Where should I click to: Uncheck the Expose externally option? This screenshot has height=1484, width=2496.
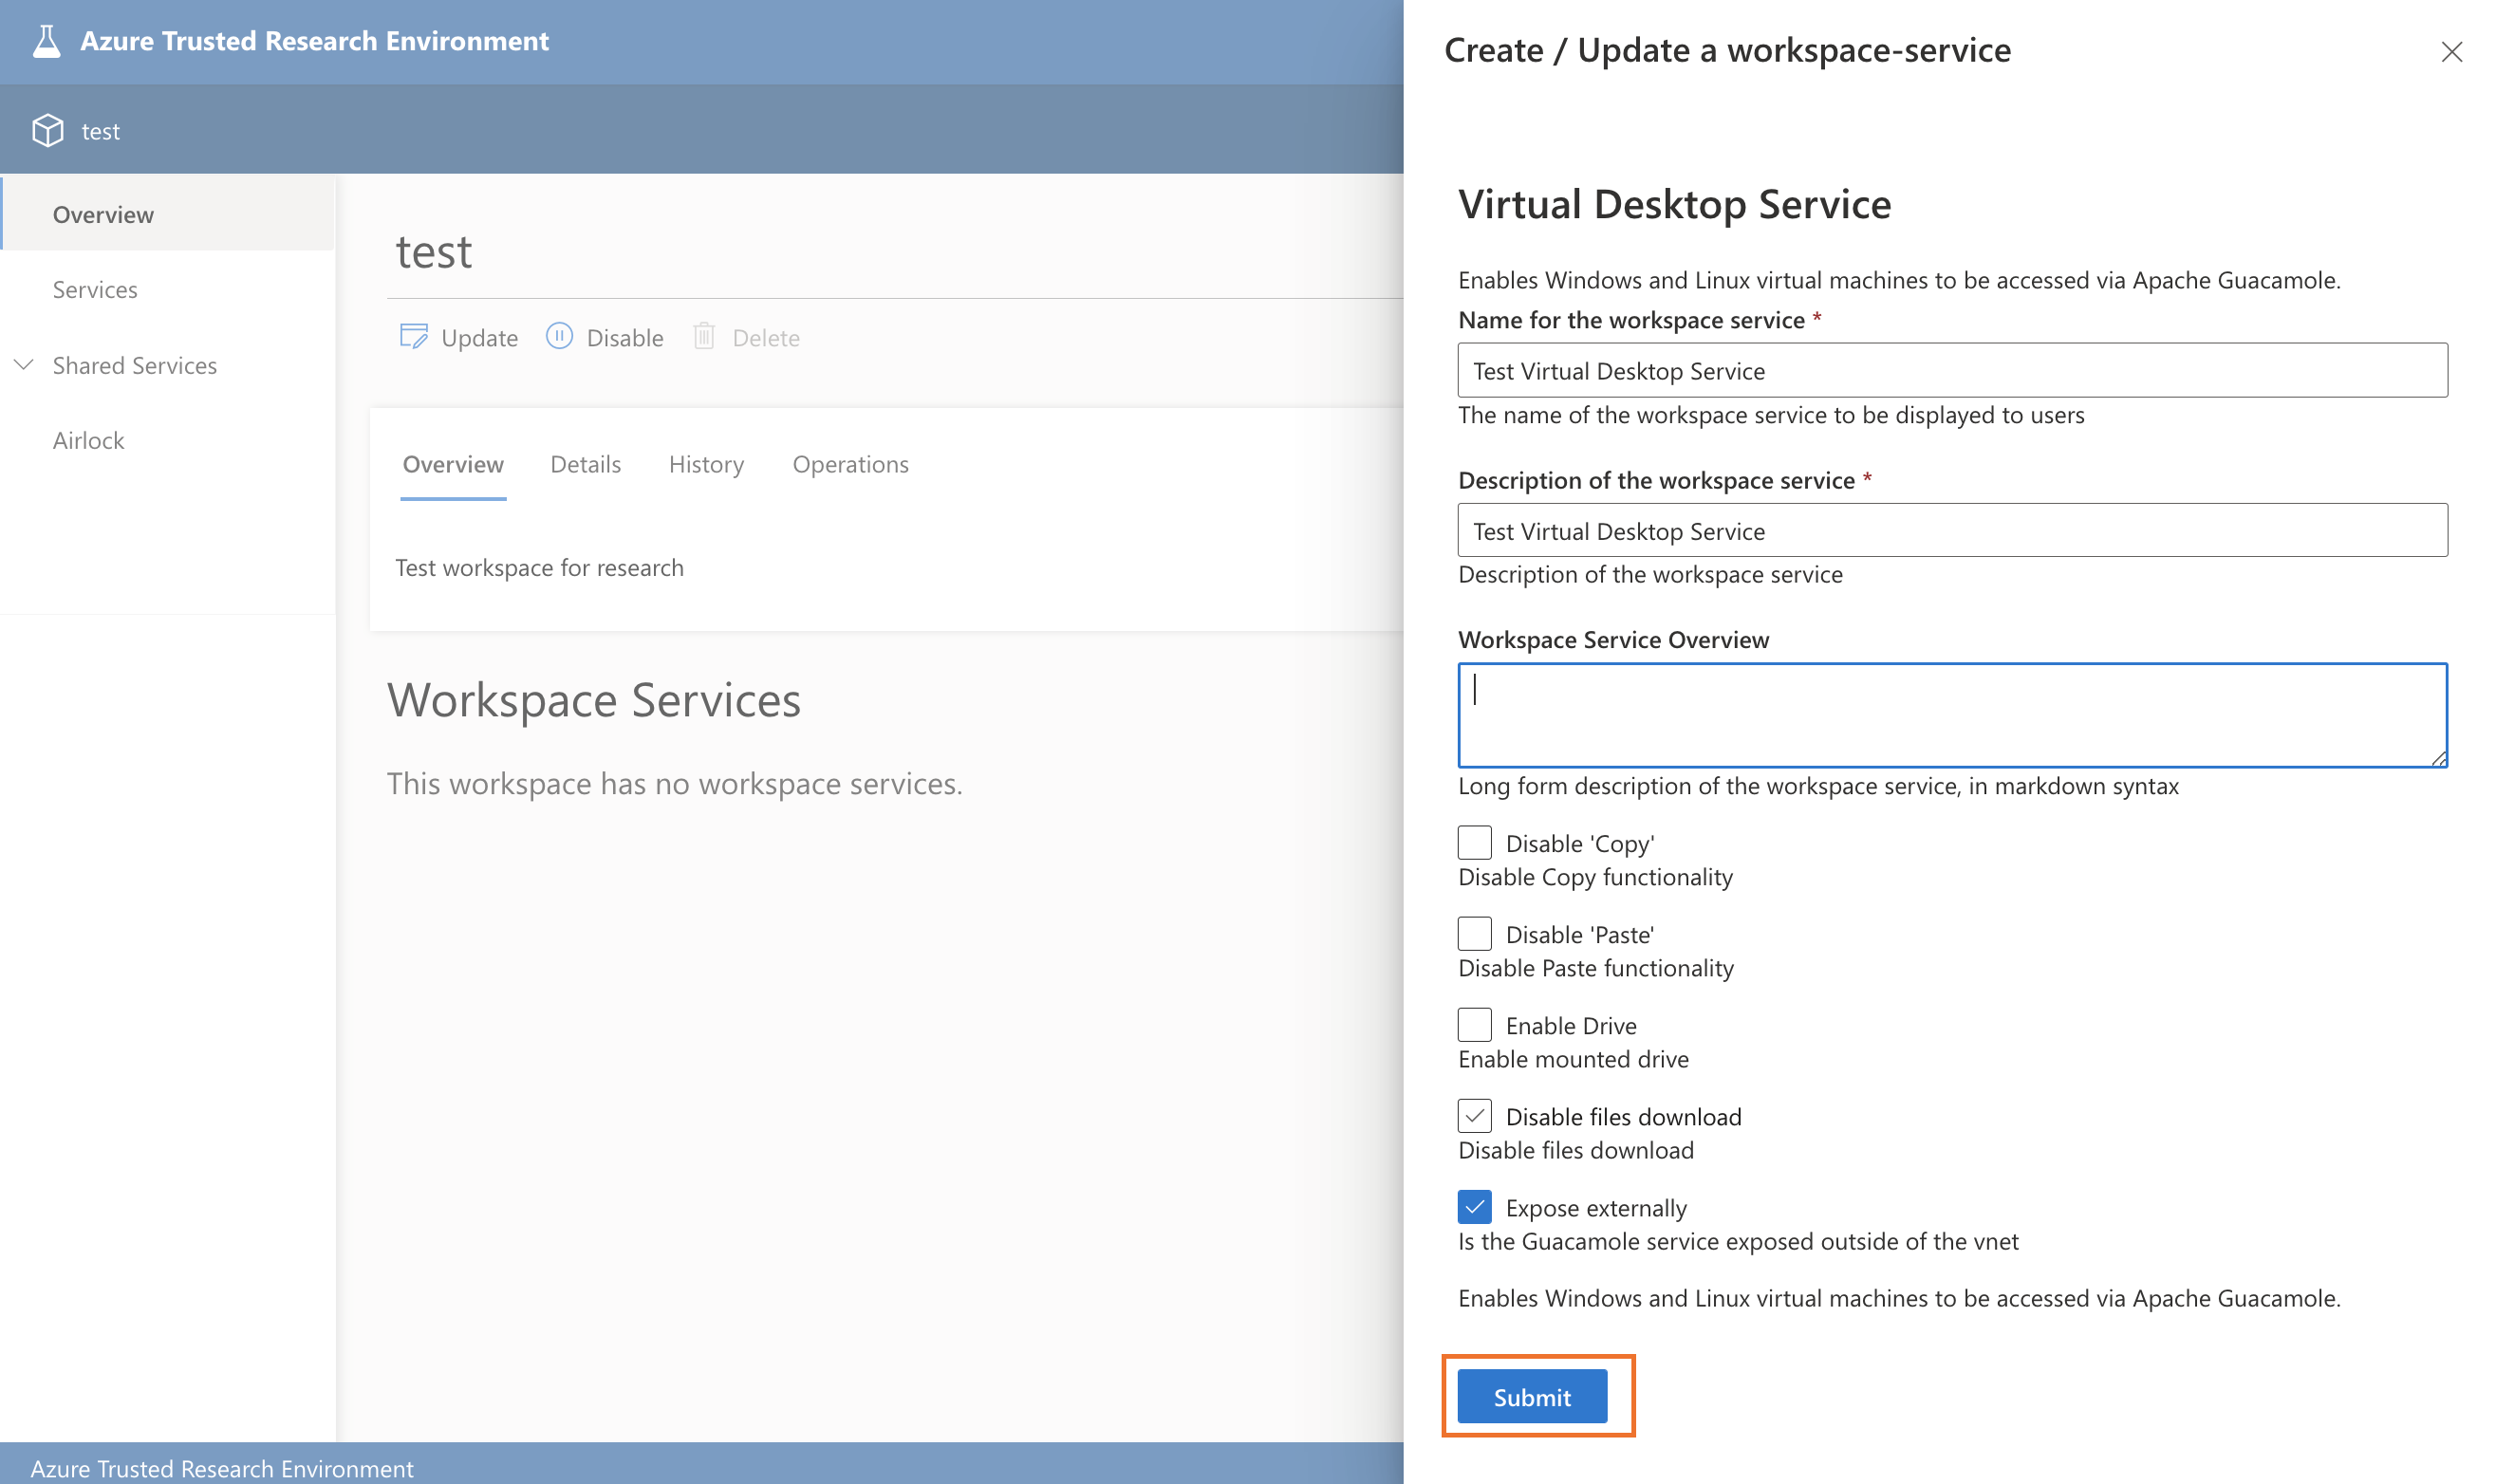click(x=1473, y=1207)
